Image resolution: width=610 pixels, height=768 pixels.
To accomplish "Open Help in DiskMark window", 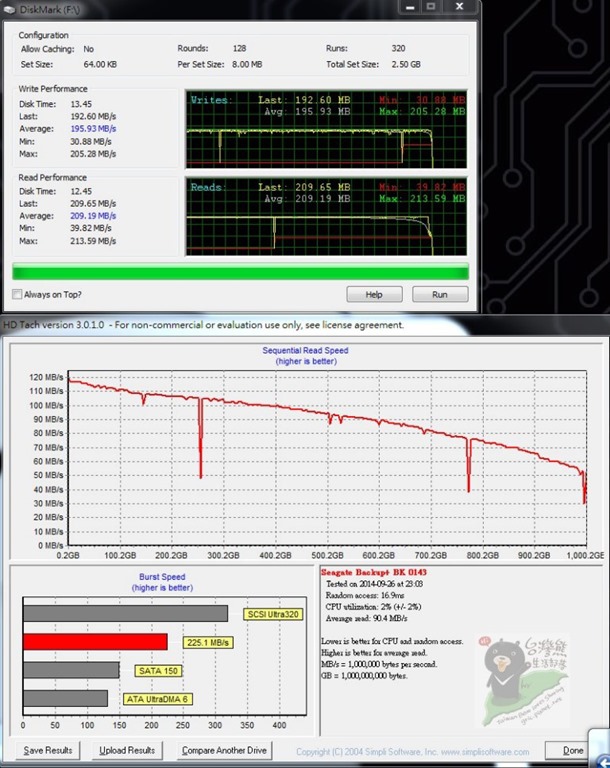I will (374, 294).
